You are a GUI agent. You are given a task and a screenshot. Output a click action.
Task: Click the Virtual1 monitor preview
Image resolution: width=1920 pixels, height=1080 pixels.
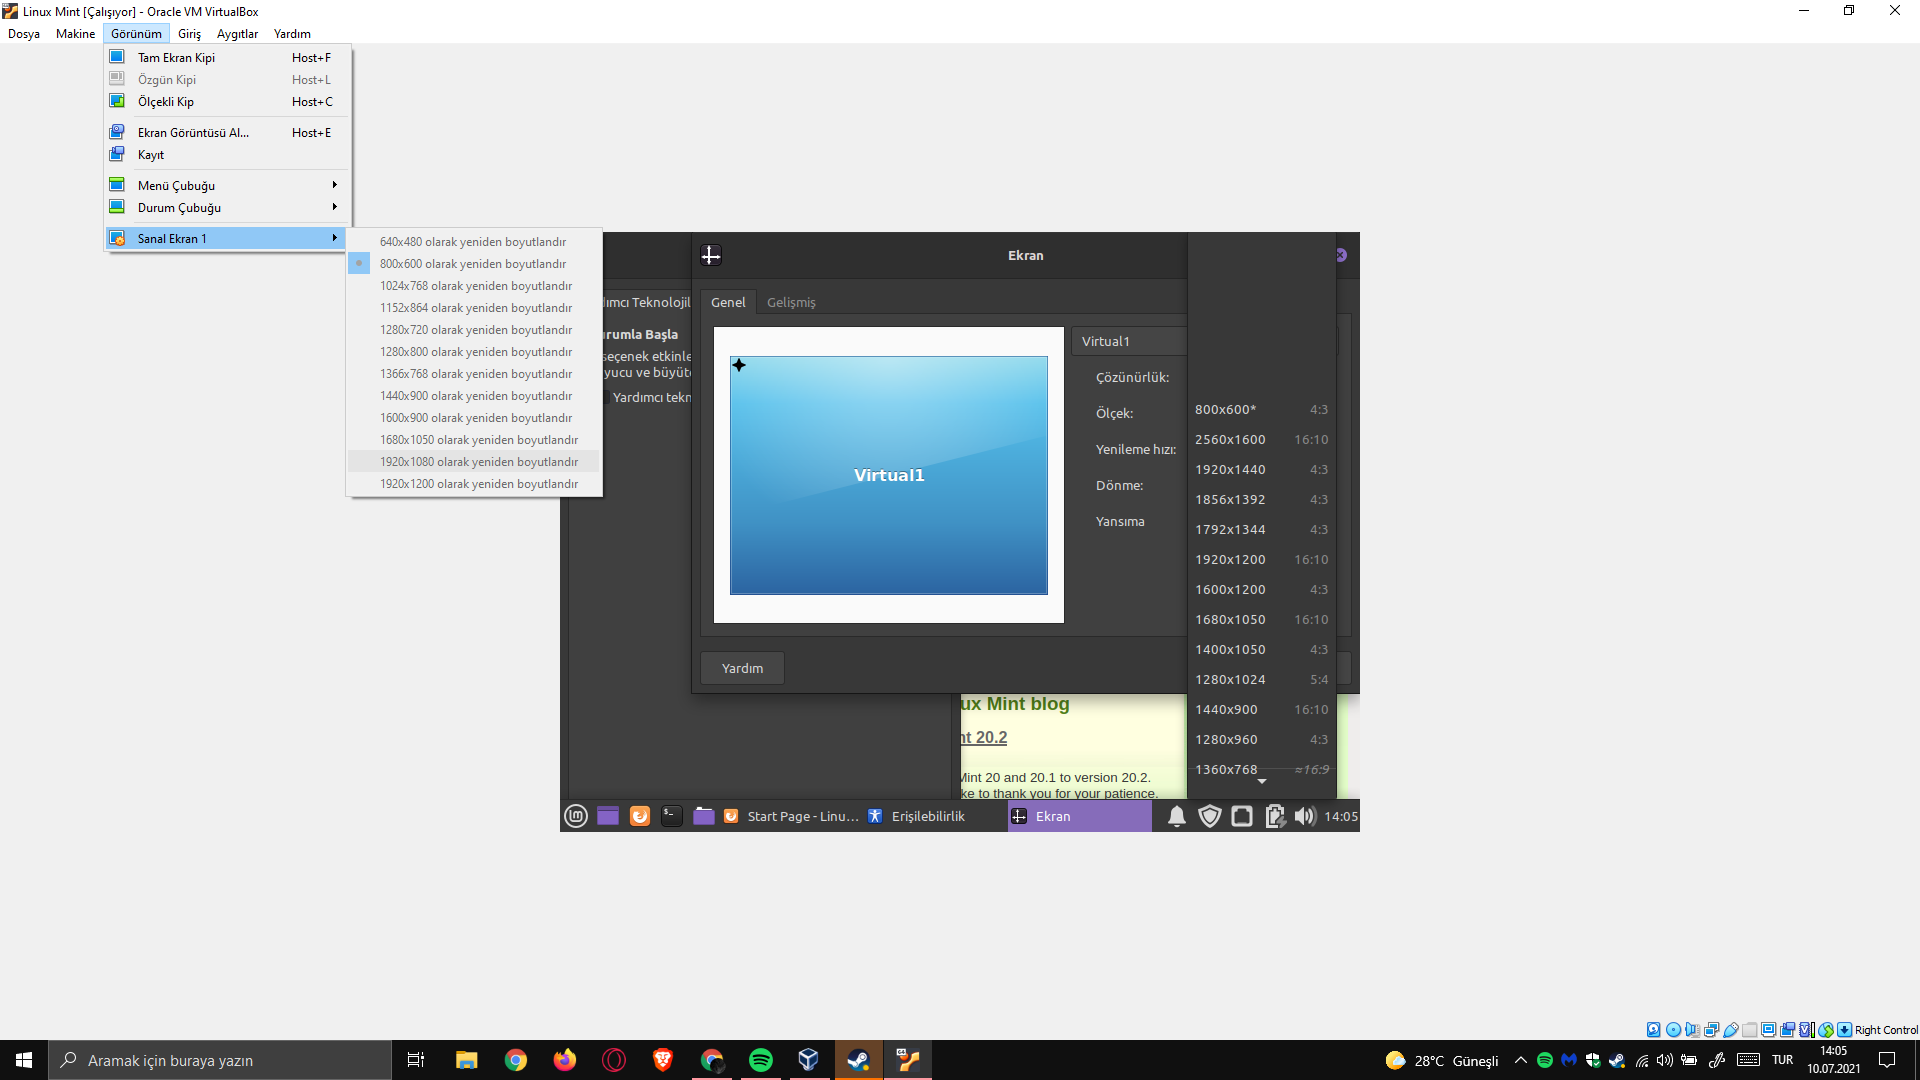pos(888,475)
